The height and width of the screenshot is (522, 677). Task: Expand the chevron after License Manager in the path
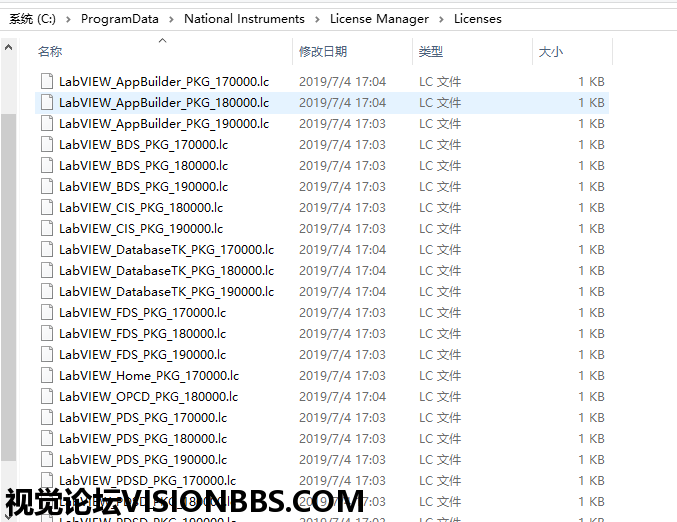(441, 19)
